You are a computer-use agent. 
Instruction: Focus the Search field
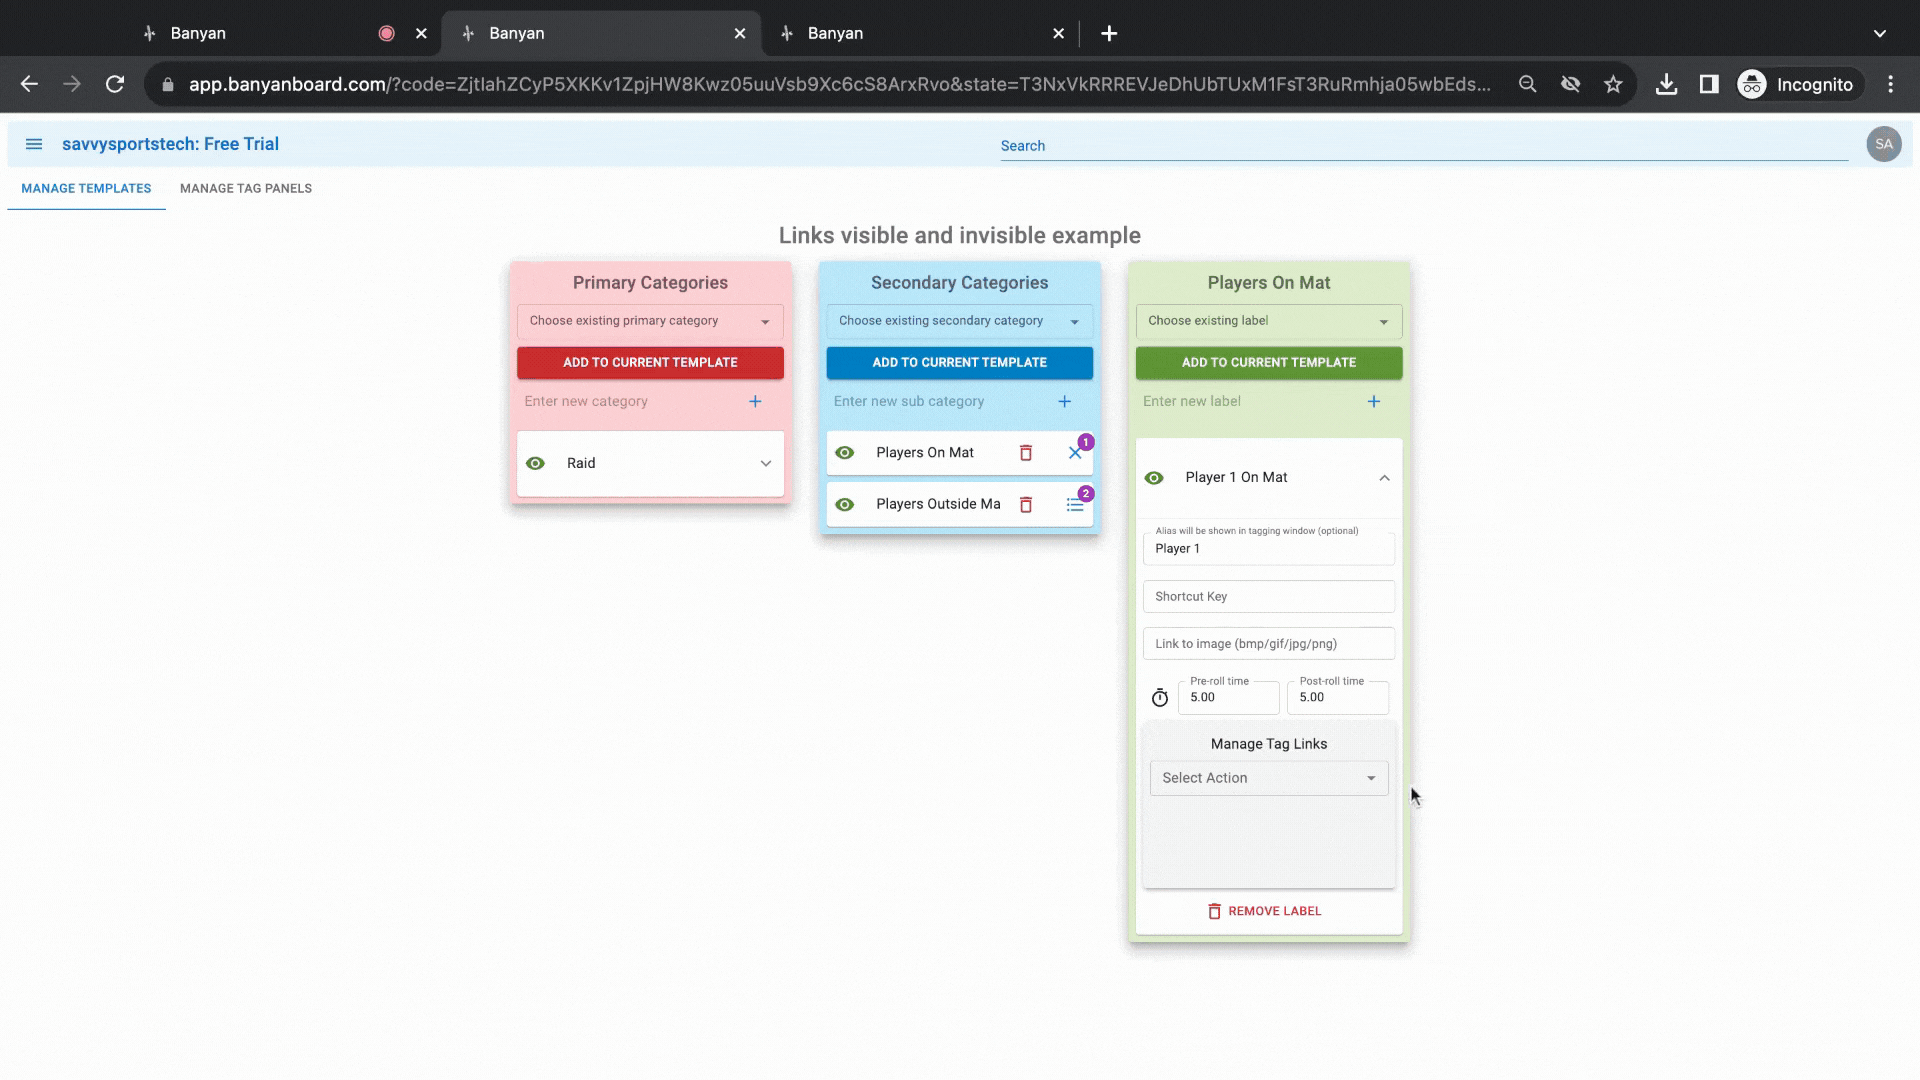(1424, 146)
